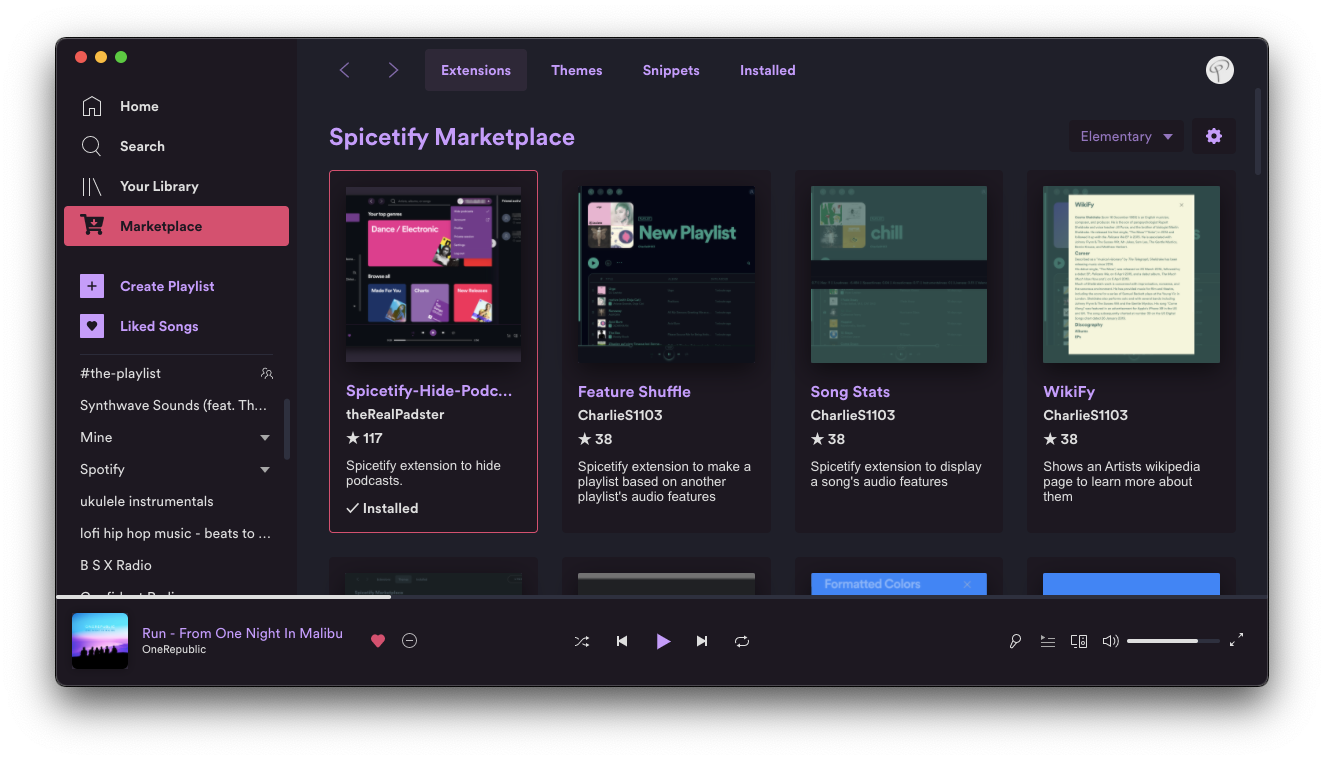Unlike the song with heart icon
1324x760 pixels.
378,641
